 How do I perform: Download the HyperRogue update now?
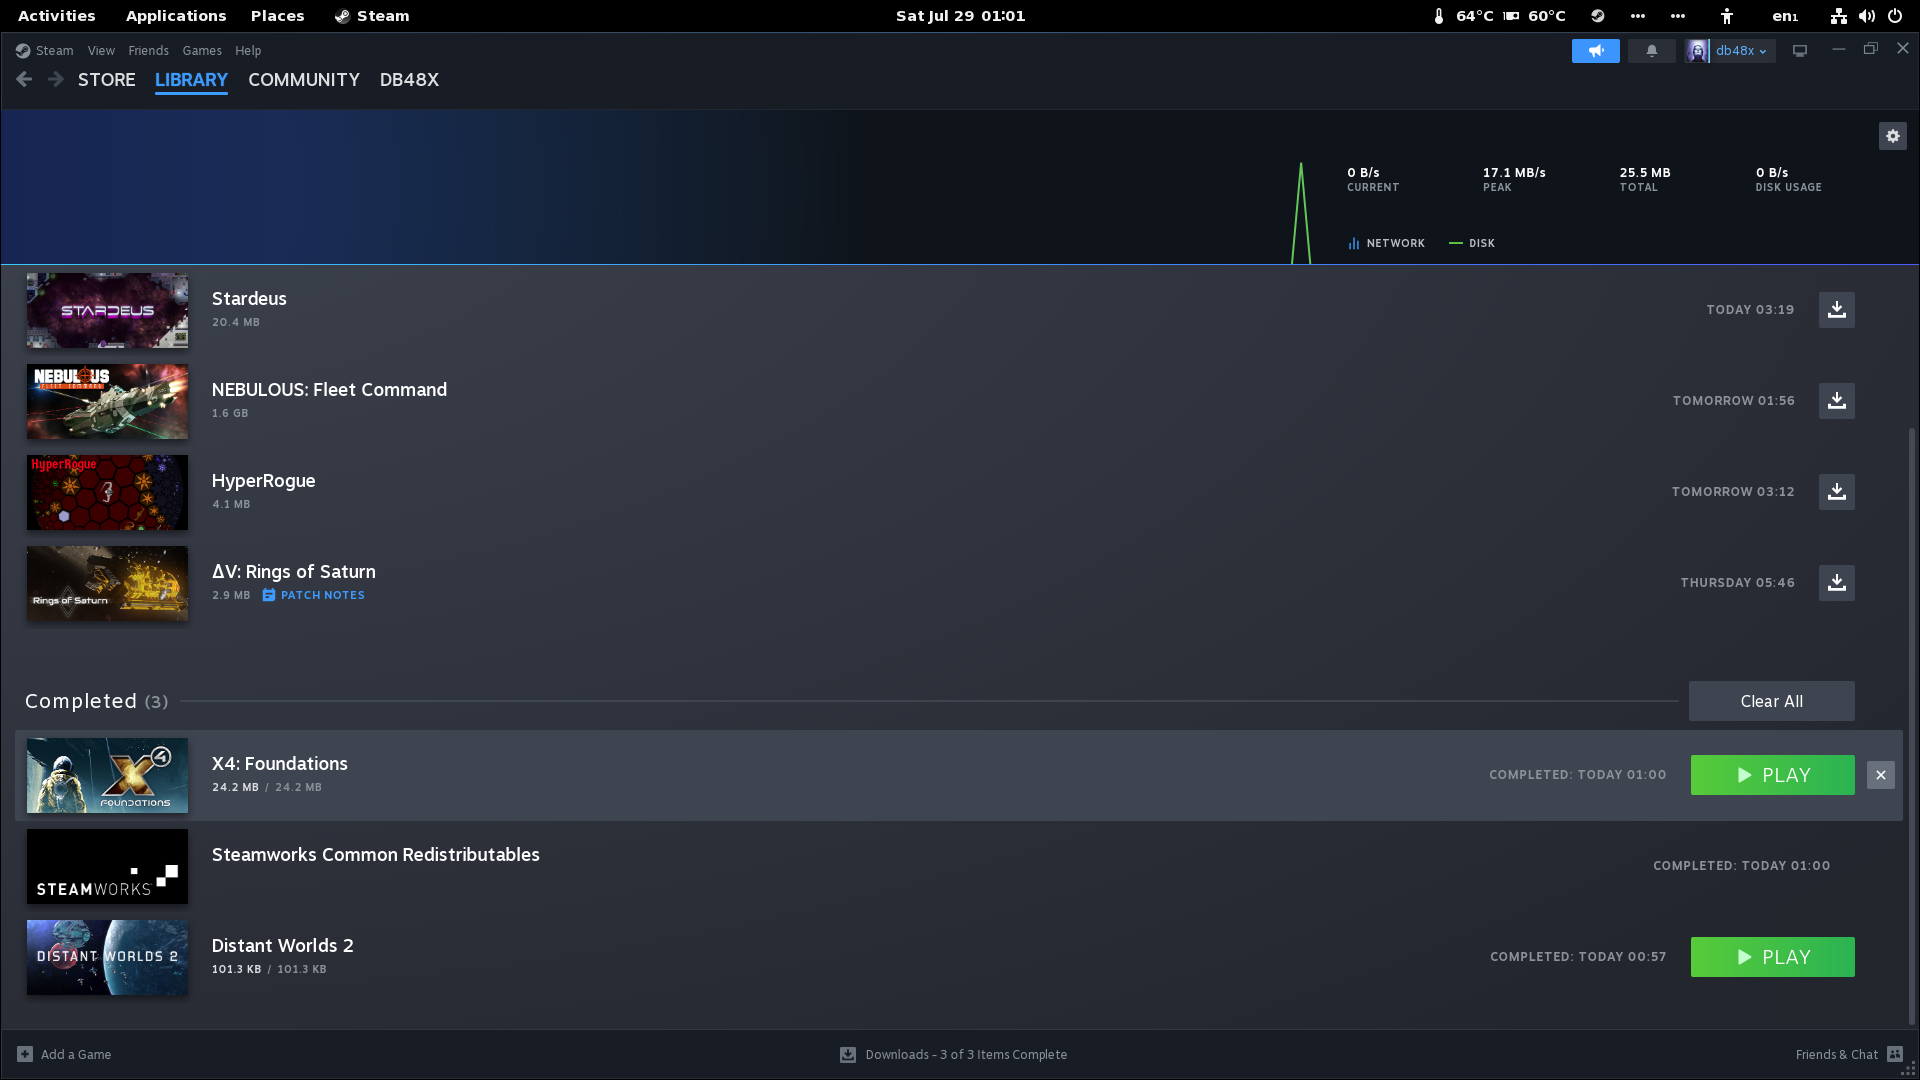[x=1837, y=492]
